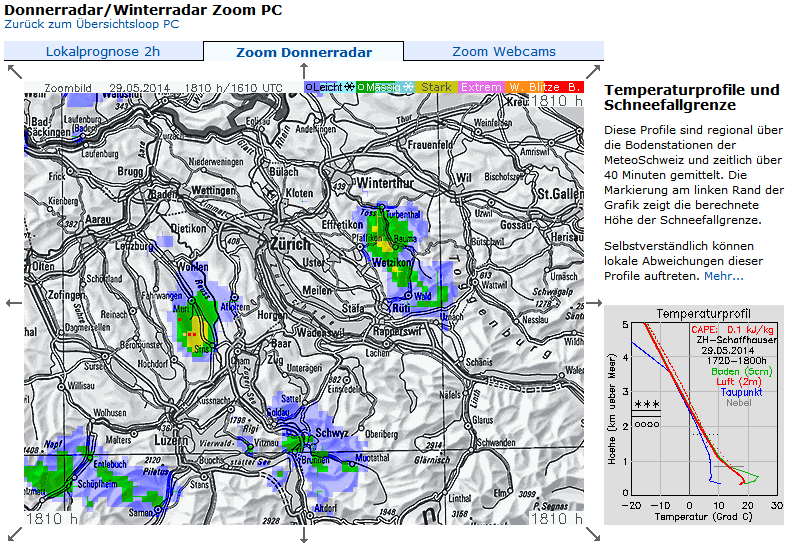Click the St.Gallen label on the map
The width and height of the screenshot is (794, 548).
[x=560, y=194]
